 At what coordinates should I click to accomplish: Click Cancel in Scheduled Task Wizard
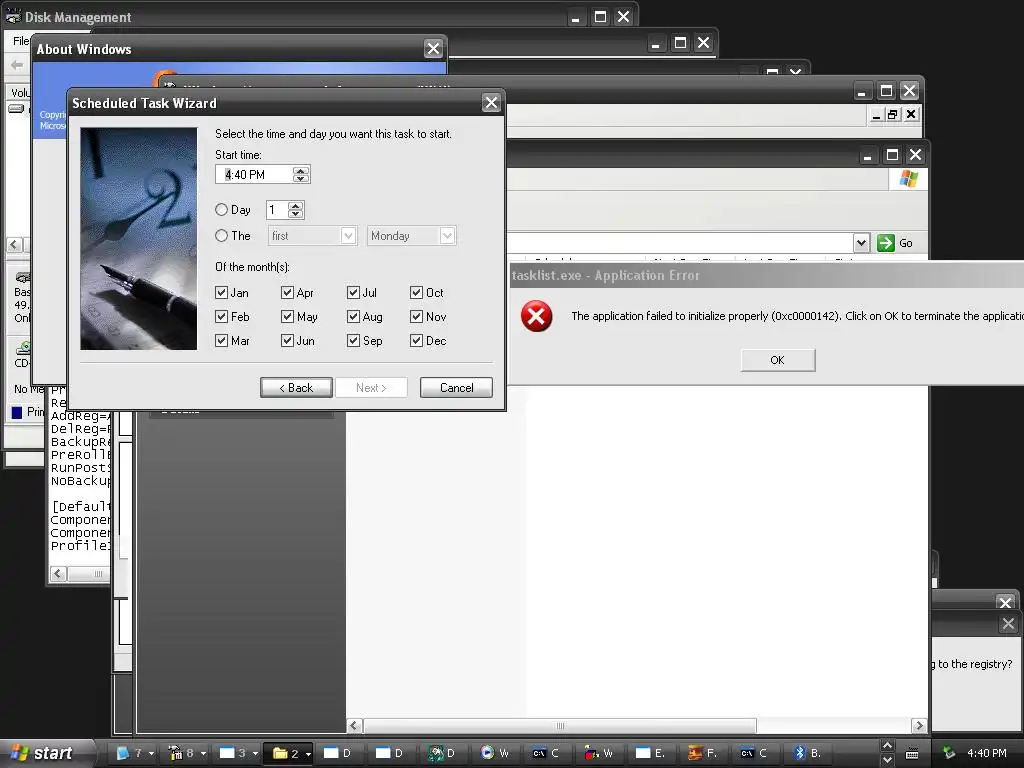(456, 387)
